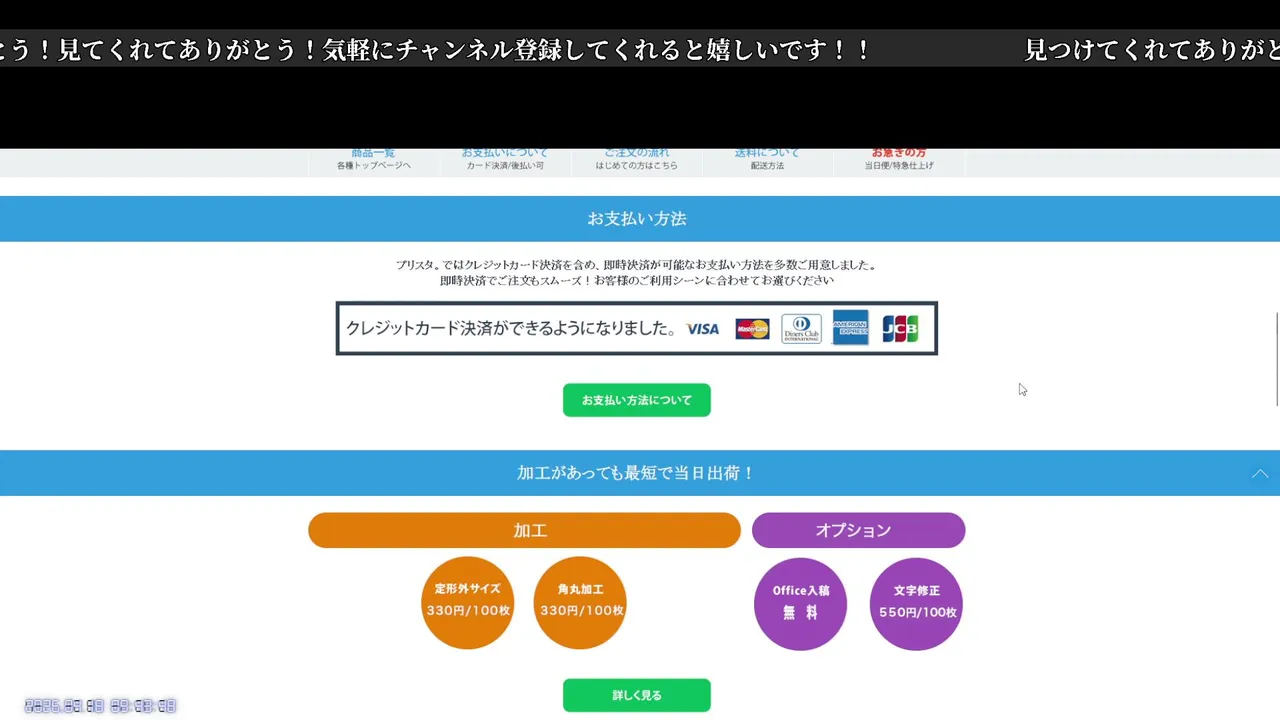Click the purple オプション category pill
The image size is (1280, 720).
858,530
